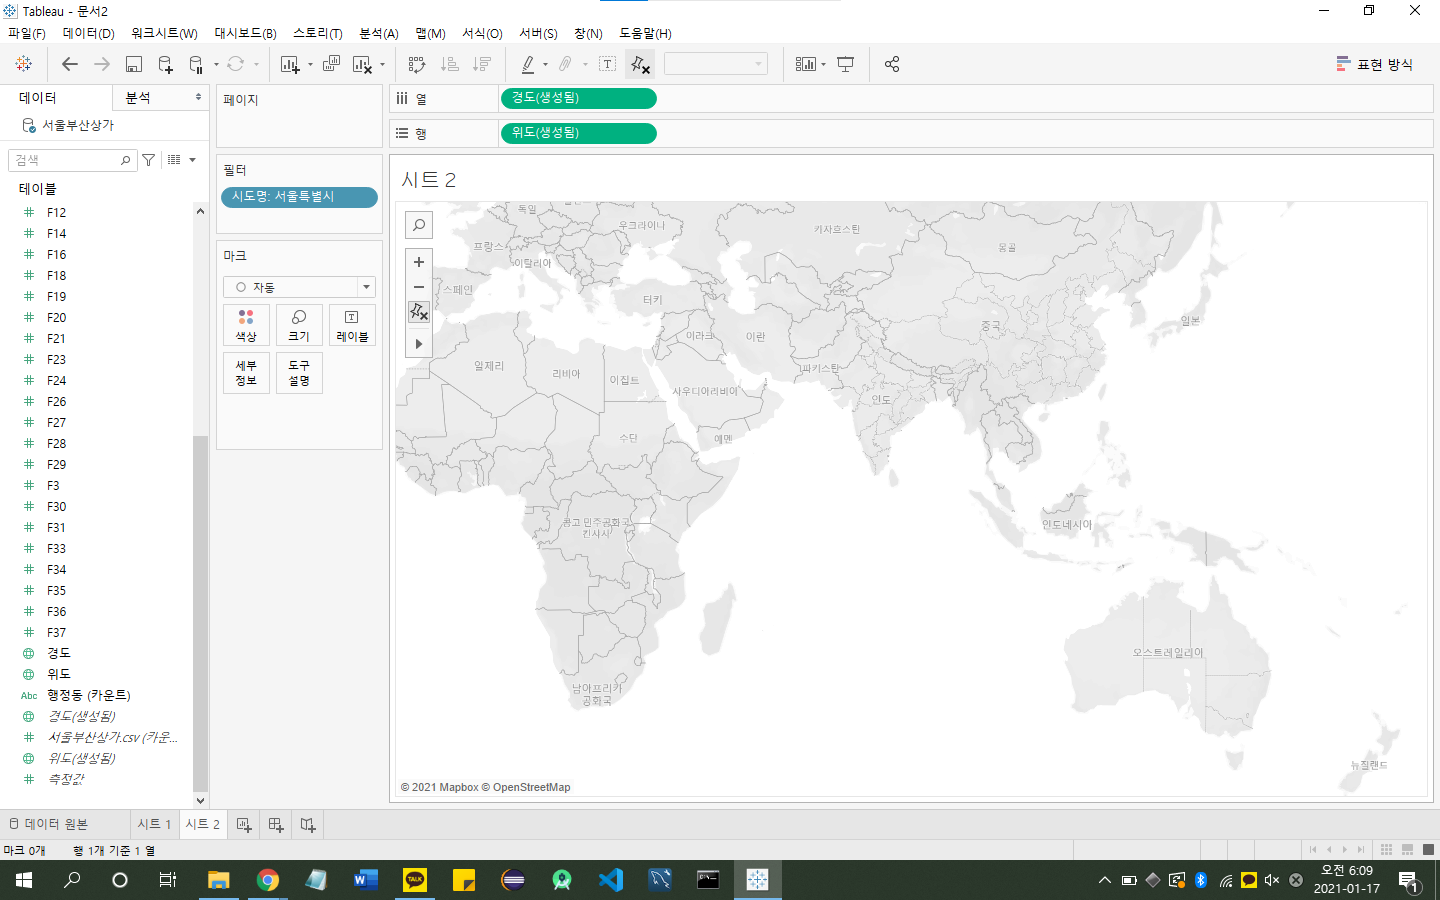This screenshot has height=900, width=1440.
Task: Sort descending toolbar icon
Action: tap(482, 64)
